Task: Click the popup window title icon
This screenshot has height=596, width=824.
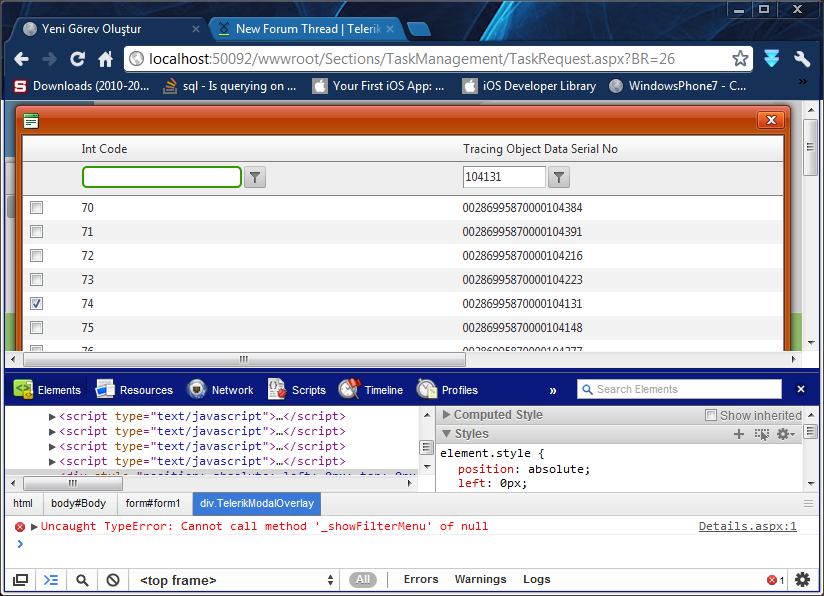Action: [x=31, y=121]
